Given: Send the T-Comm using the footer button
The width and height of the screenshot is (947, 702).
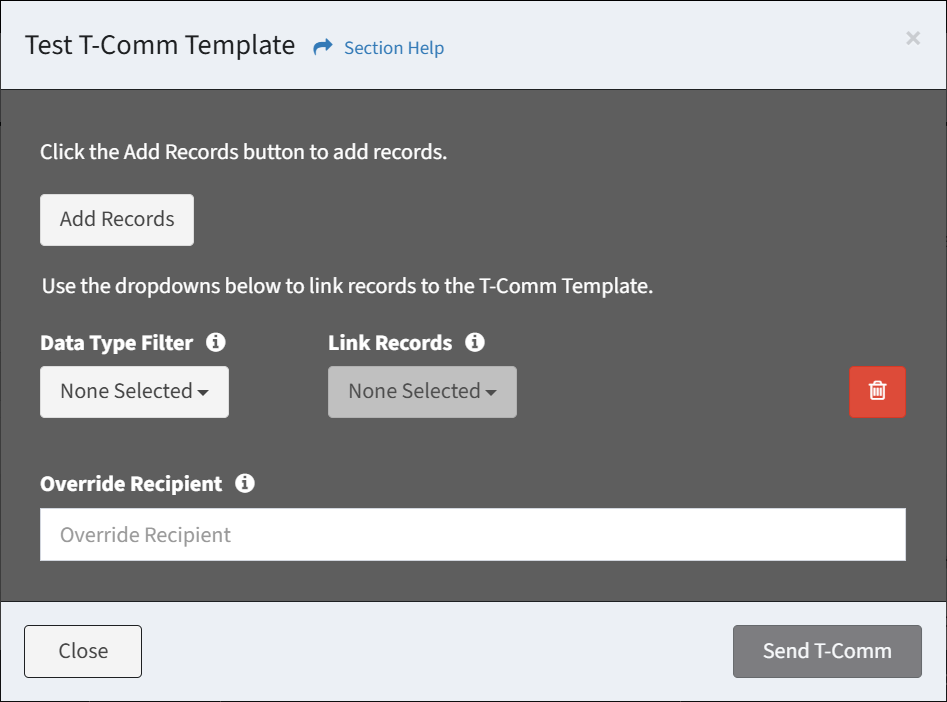Looking at the screenshot, I should click(827, 651).
